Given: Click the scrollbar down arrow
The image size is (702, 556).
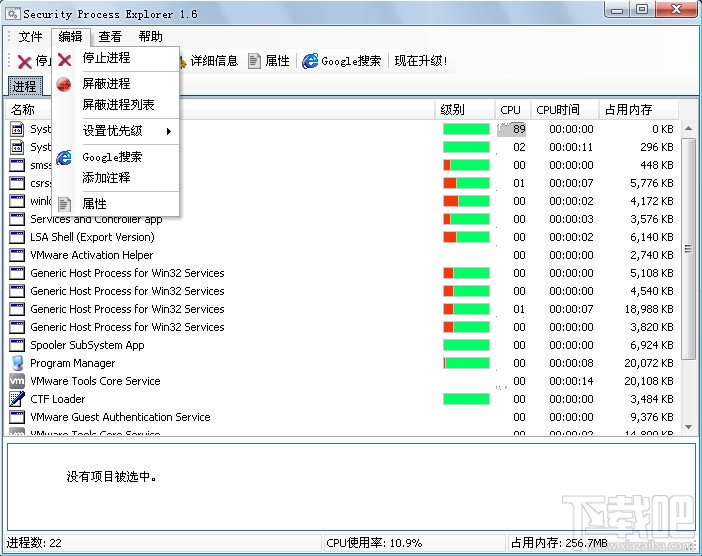Looking at the screenshot, I should tap(689, 427).
